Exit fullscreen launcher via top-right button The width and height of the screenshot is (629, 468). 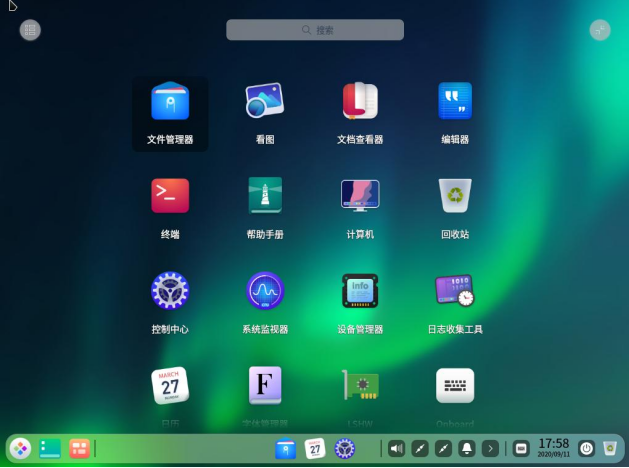click(599, 30)
